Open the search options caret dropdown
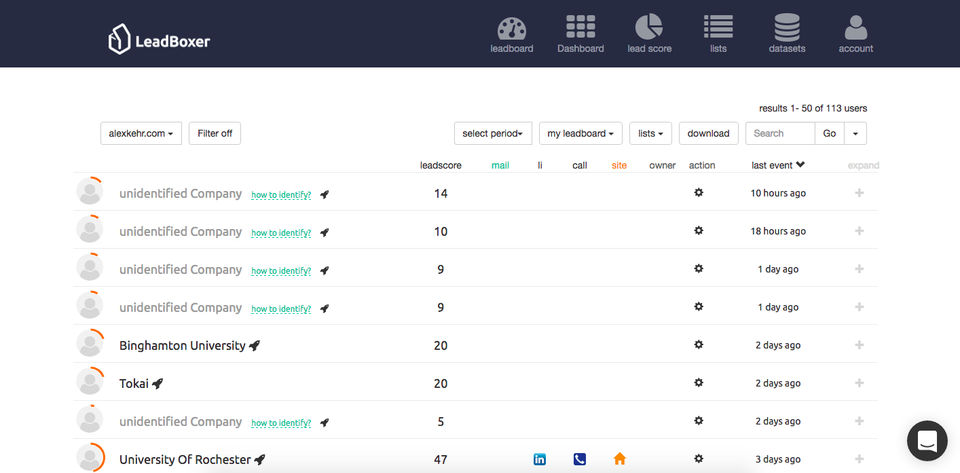Screen dimensions: 960x473 [855, 133]
